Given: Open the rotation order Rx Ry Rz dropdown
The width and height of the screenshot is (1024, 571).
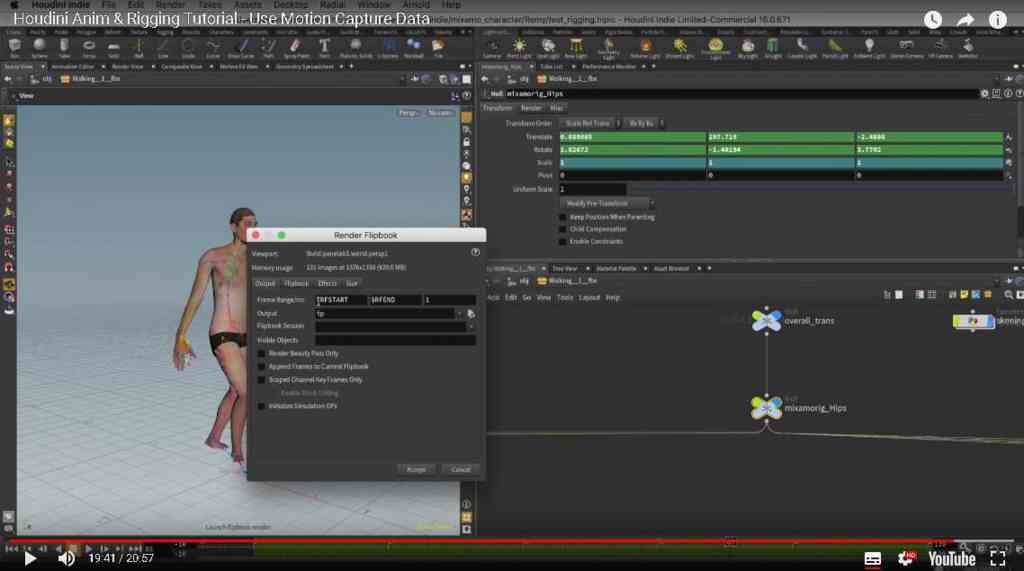Looking at the screenshot, I should coord(644,123).
